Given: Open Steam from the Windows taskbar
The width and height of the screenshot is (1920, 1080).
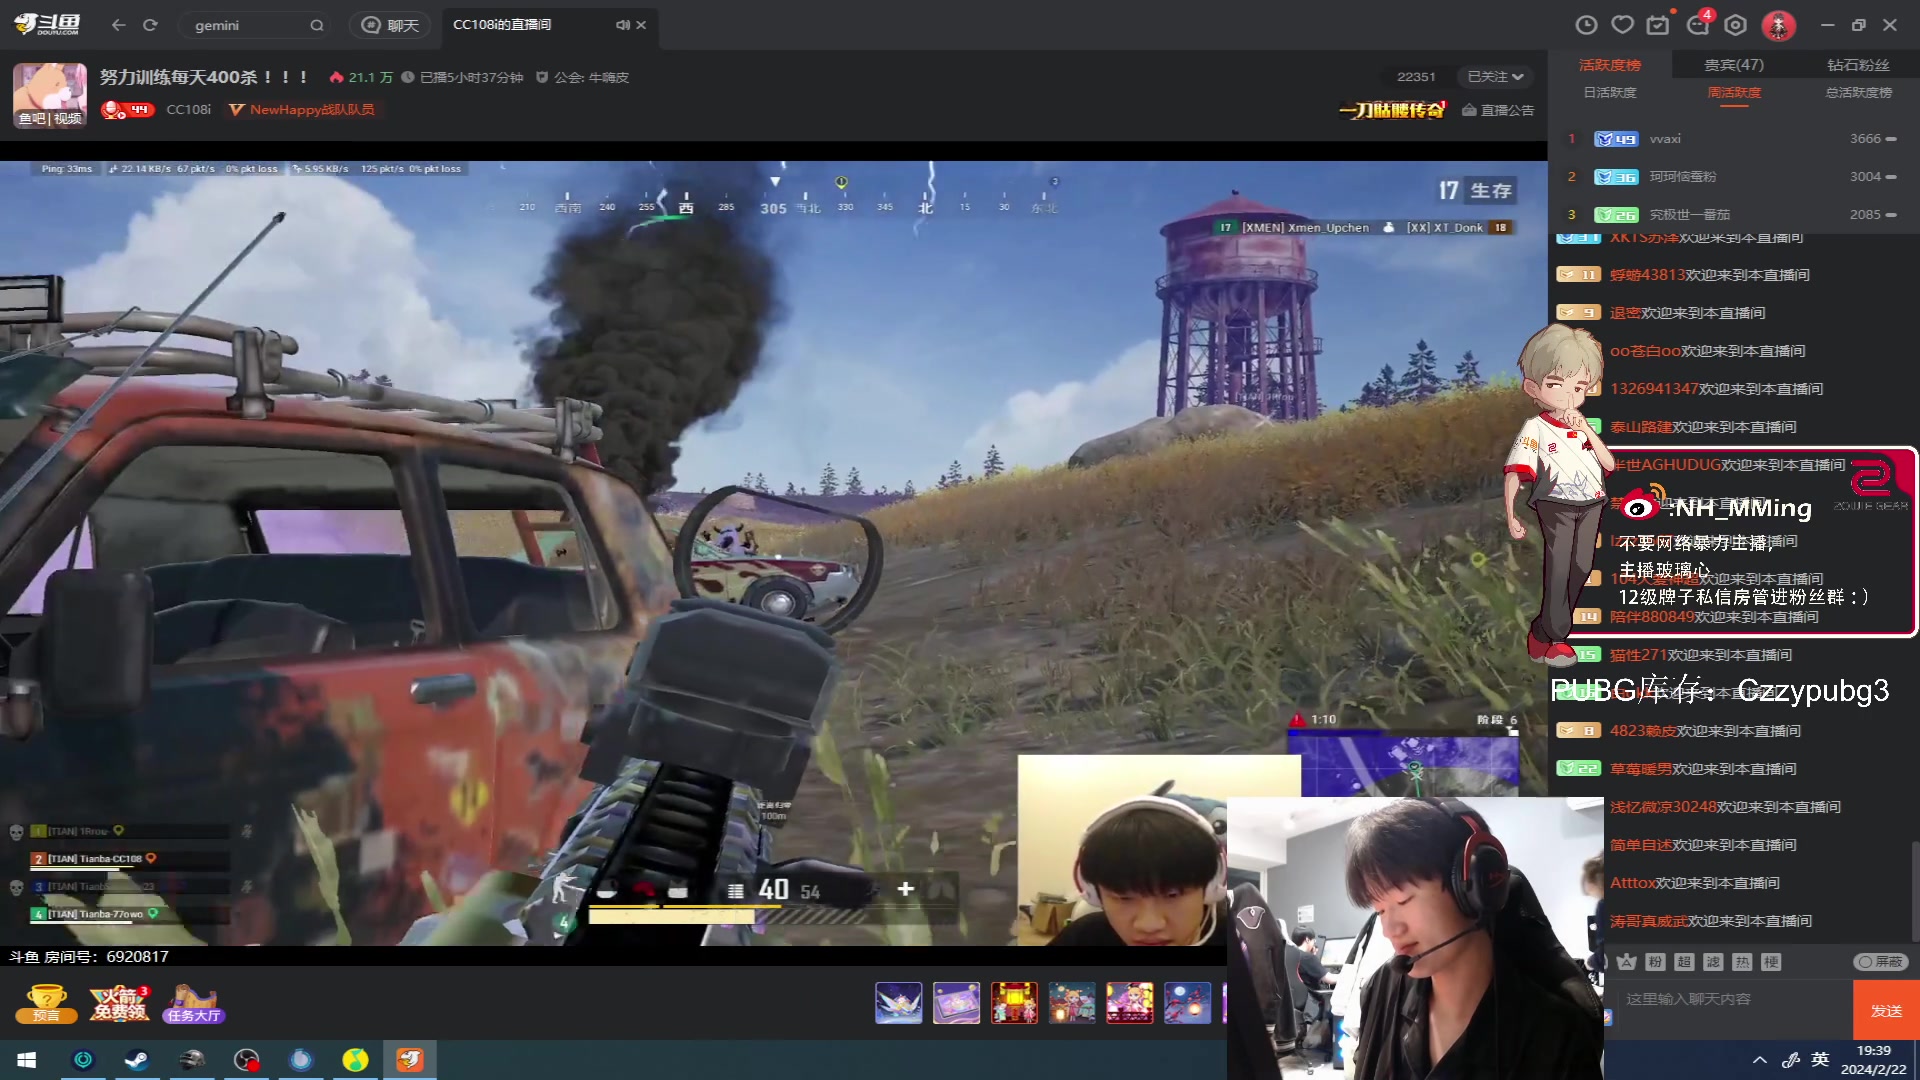Looking at the screenshot, I should (x=137, y=1060).
